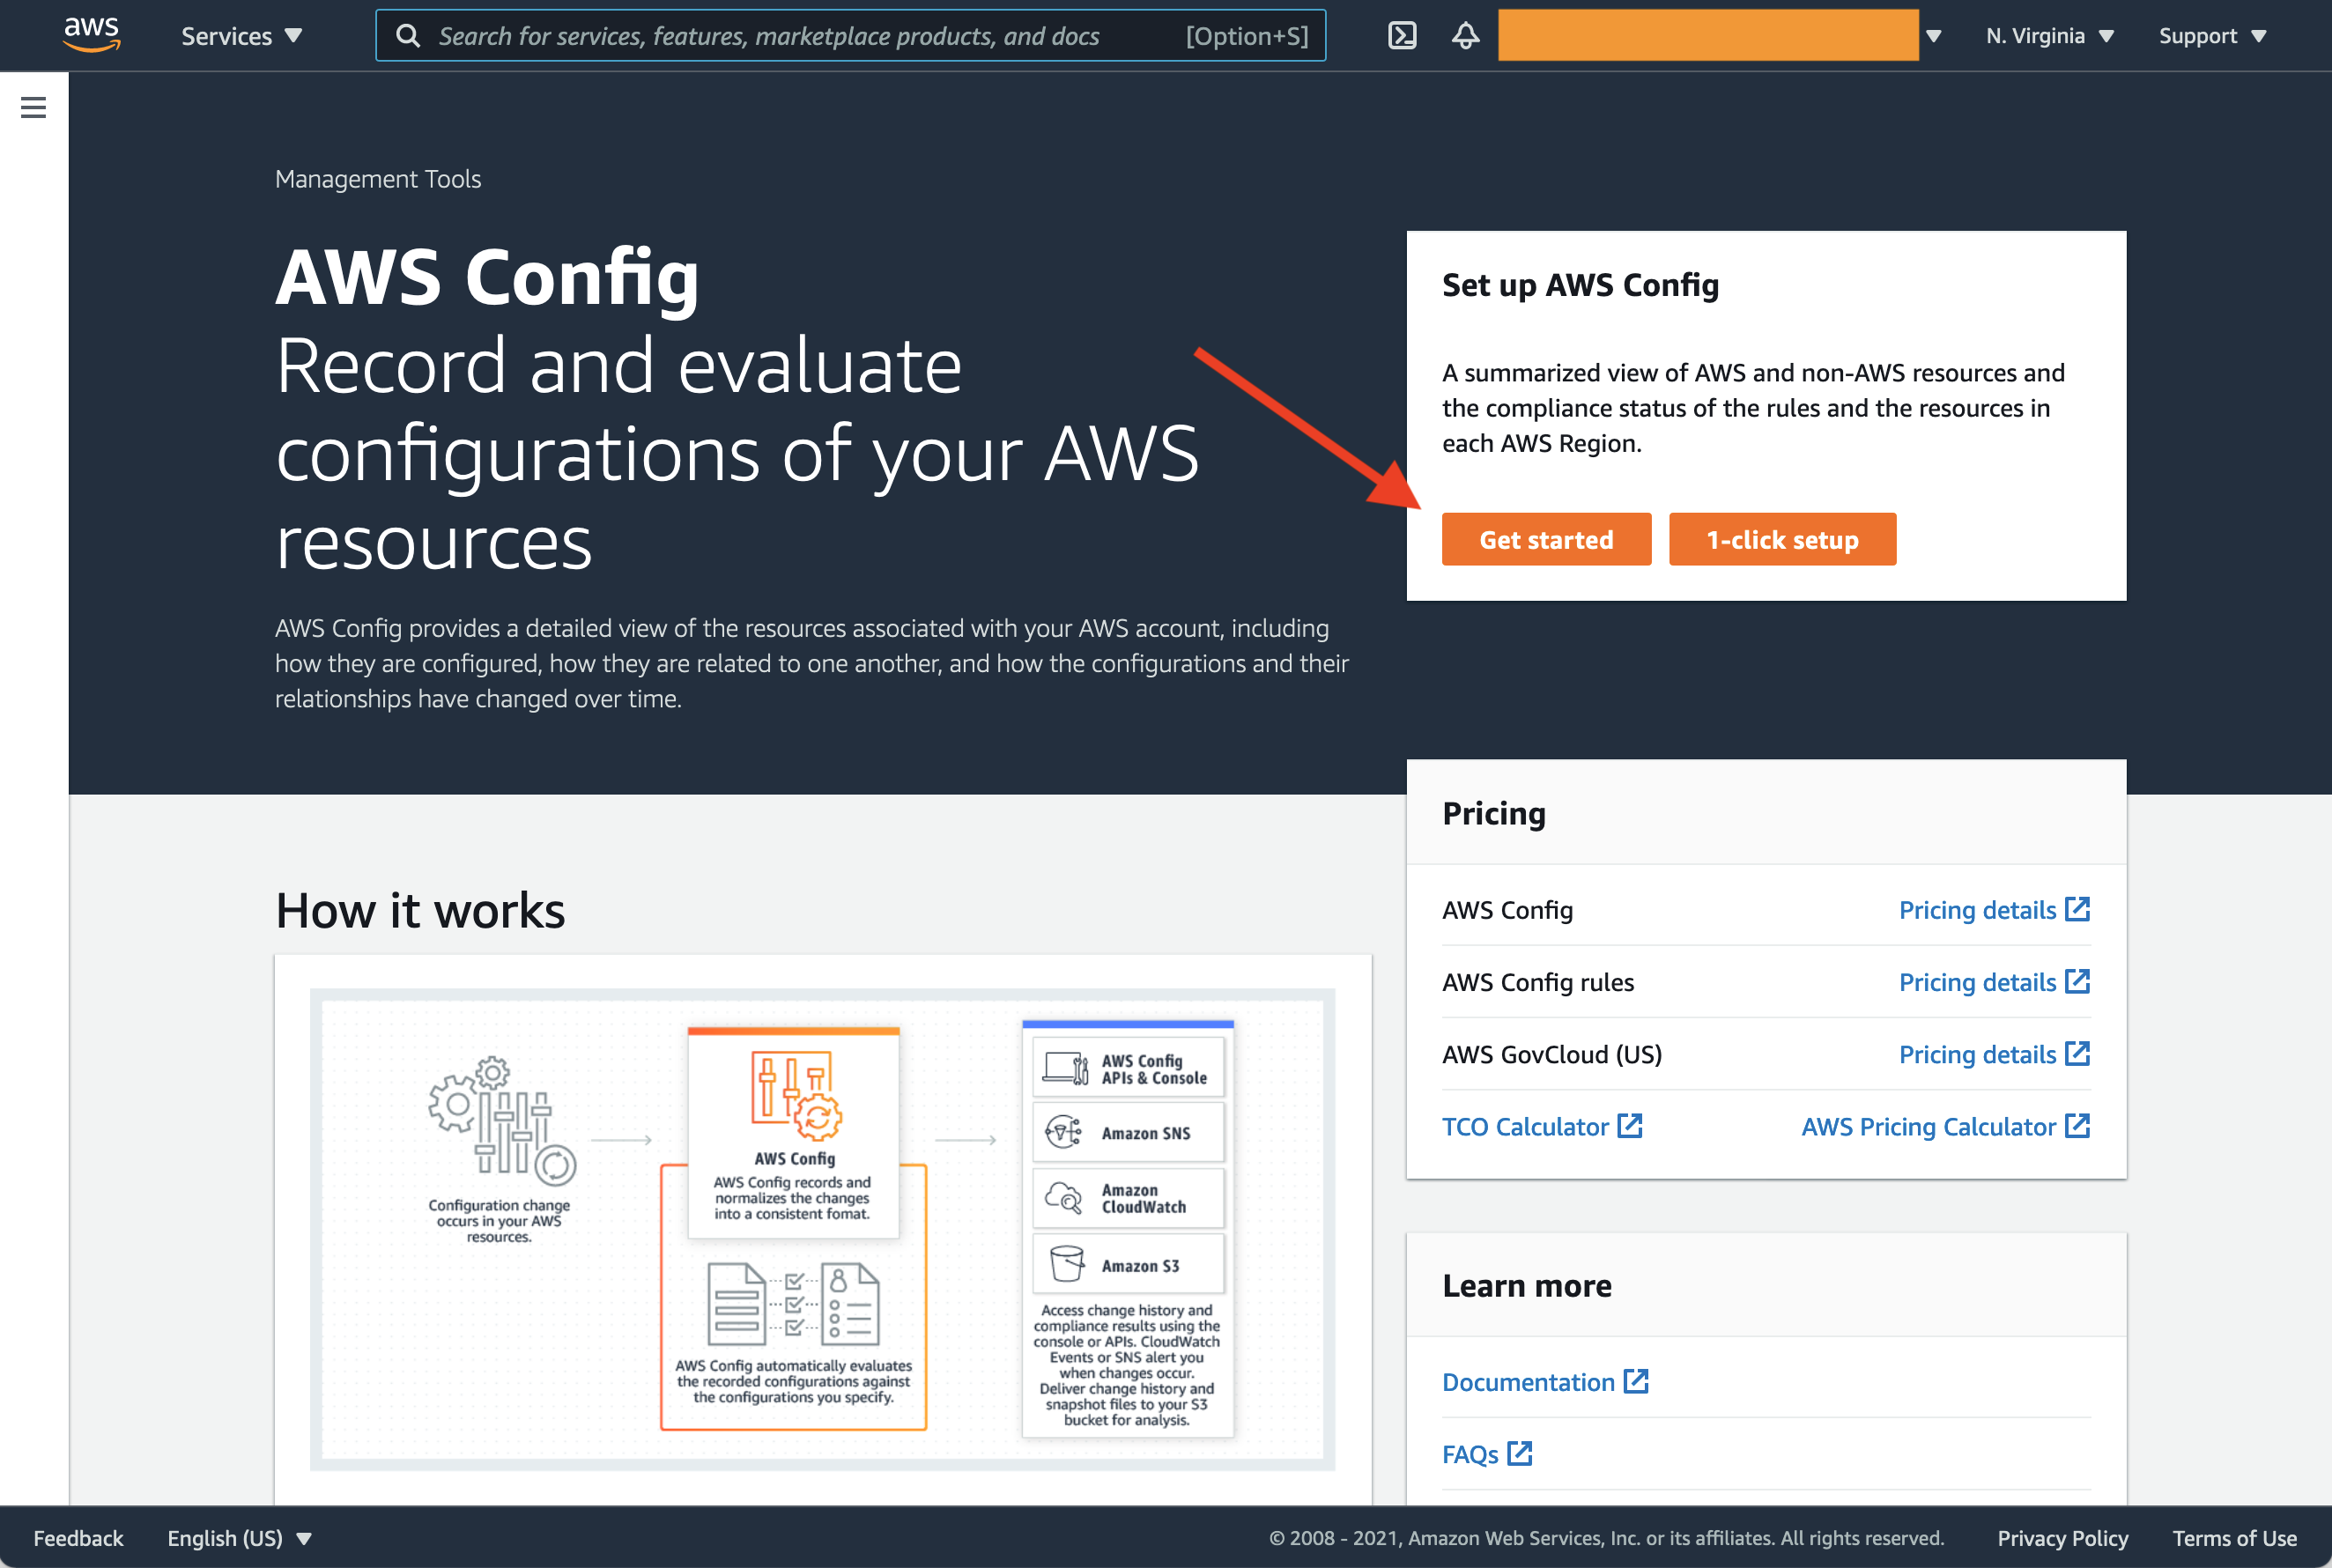Open the TCO Calculator link
The image size is (2332, 1568).
pos(1542,1126)
